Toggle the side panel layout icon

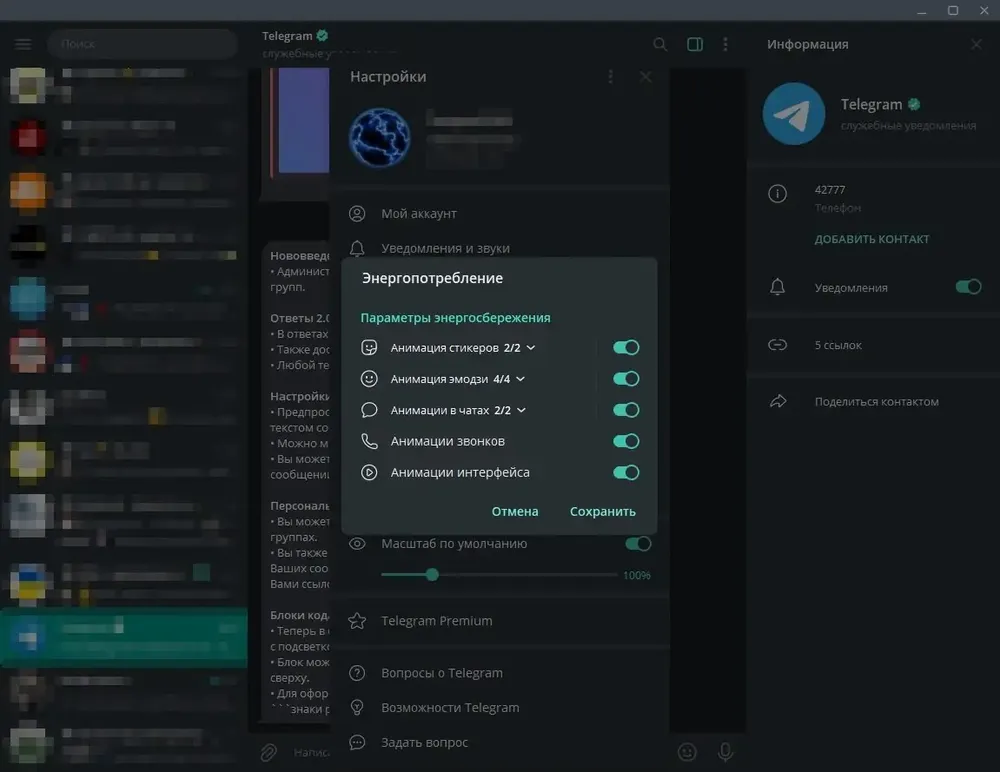695,44
